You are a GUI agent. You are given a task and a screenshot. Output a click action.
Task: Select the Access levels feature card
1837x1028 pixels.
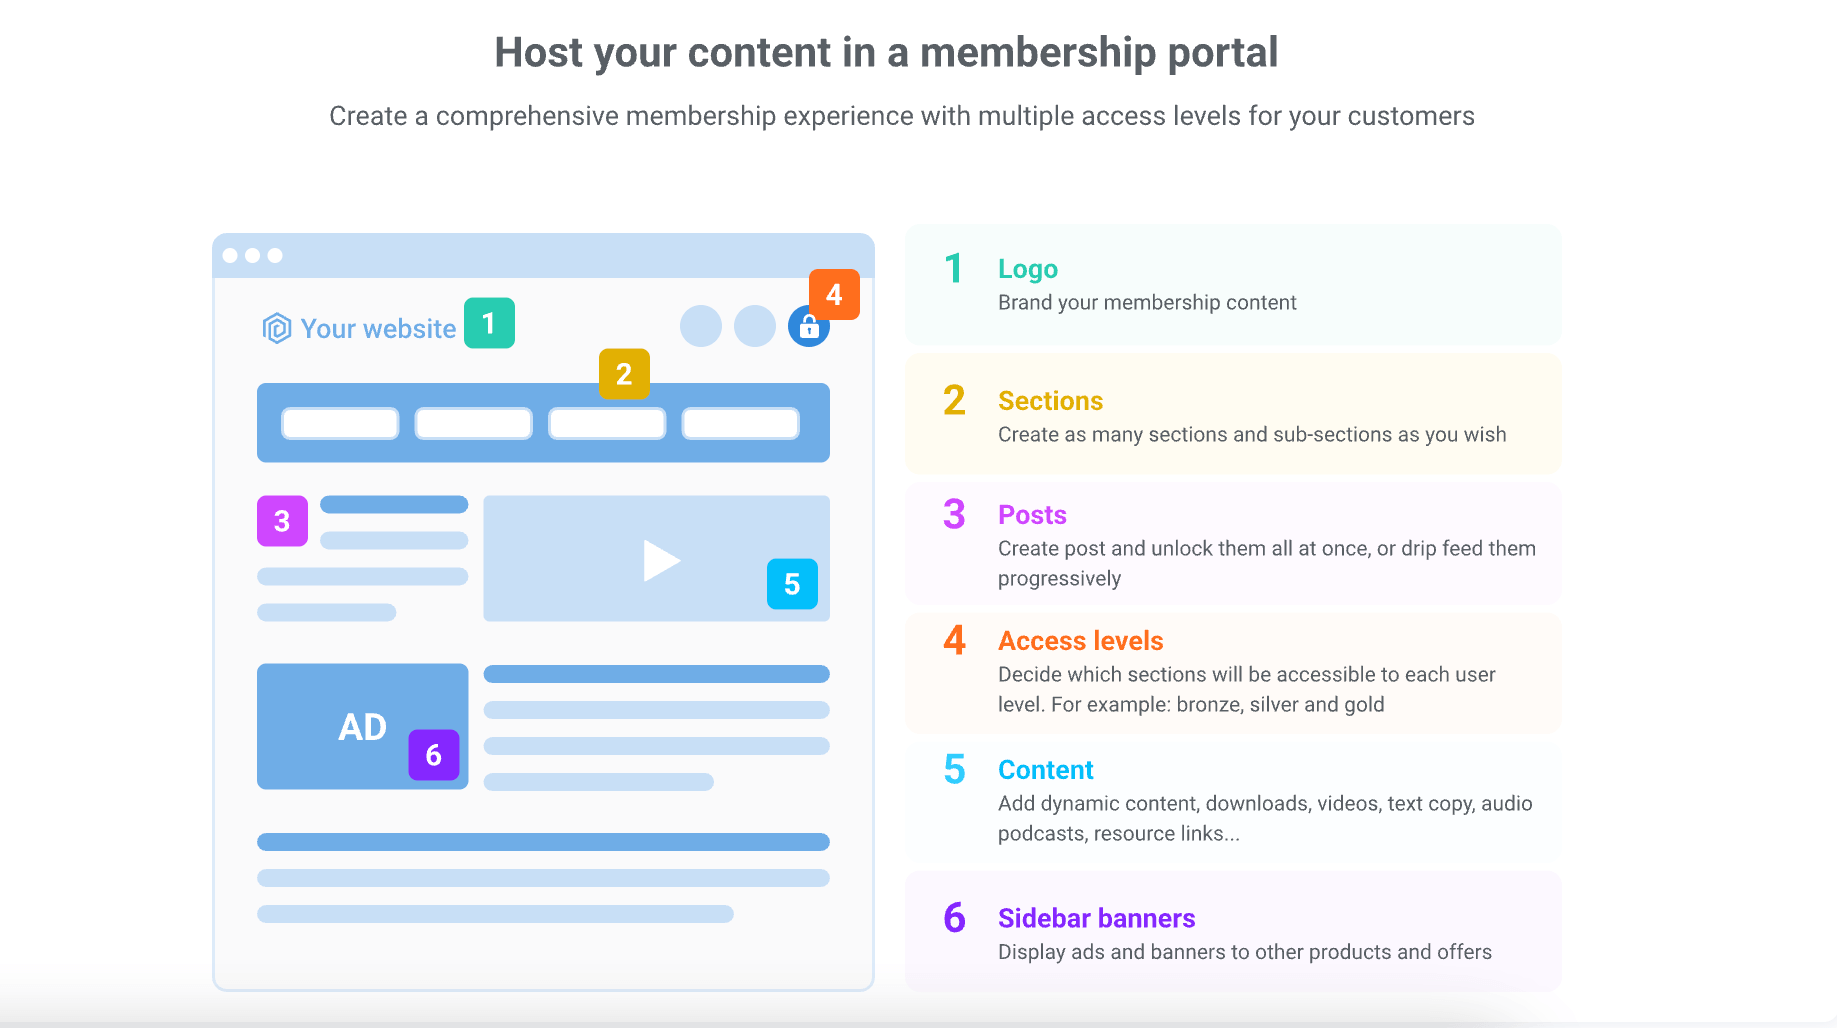pos(1233,673)
